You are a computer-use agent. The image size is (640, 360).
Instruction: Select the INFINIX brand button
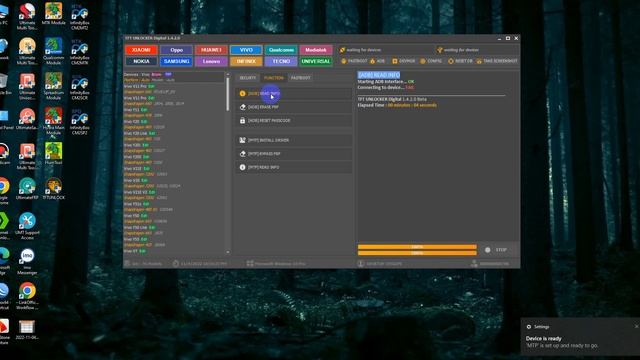pos(246,61)
